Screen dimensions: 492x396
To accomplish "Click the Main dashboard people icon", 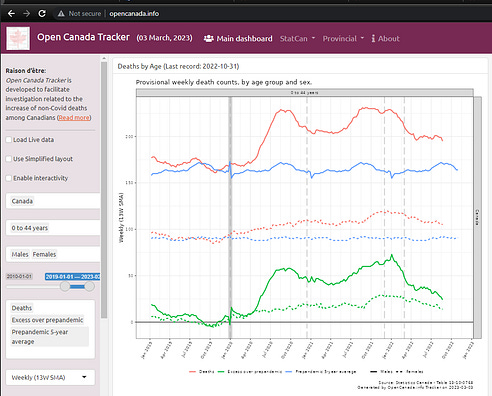I will click(x=209, y=39).
